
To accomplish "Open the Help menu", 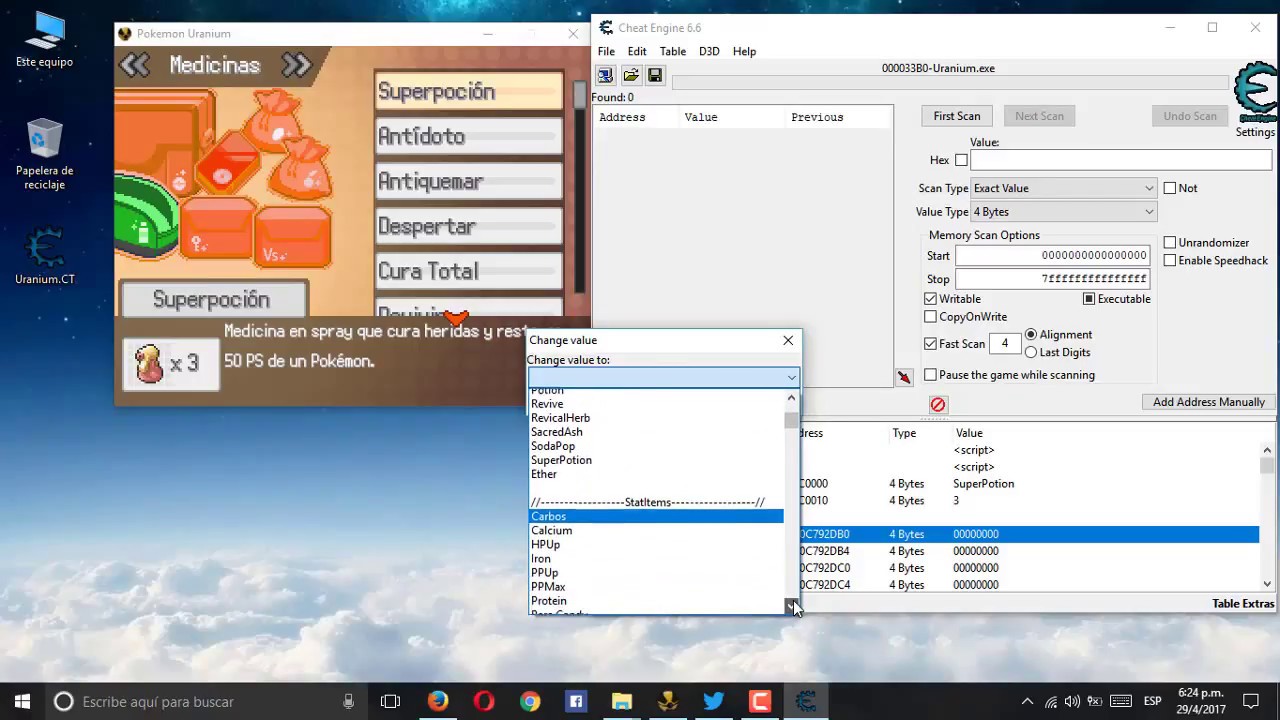I will pyautogui.click(x=744, y=51).
